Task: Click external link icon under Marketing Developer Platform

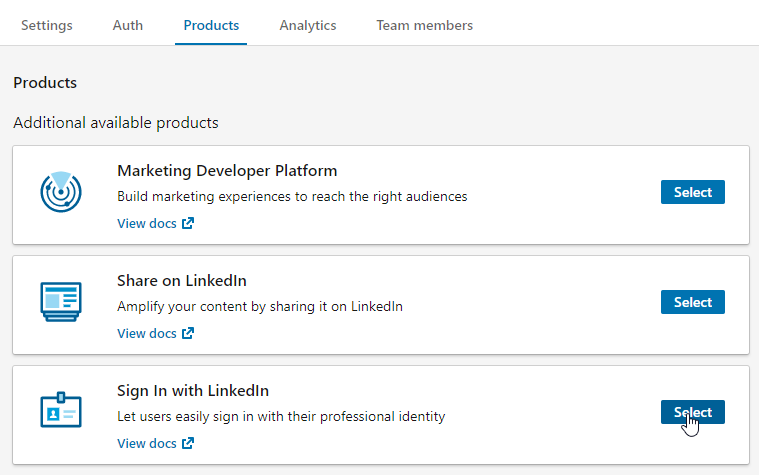Action: [188, 224]
